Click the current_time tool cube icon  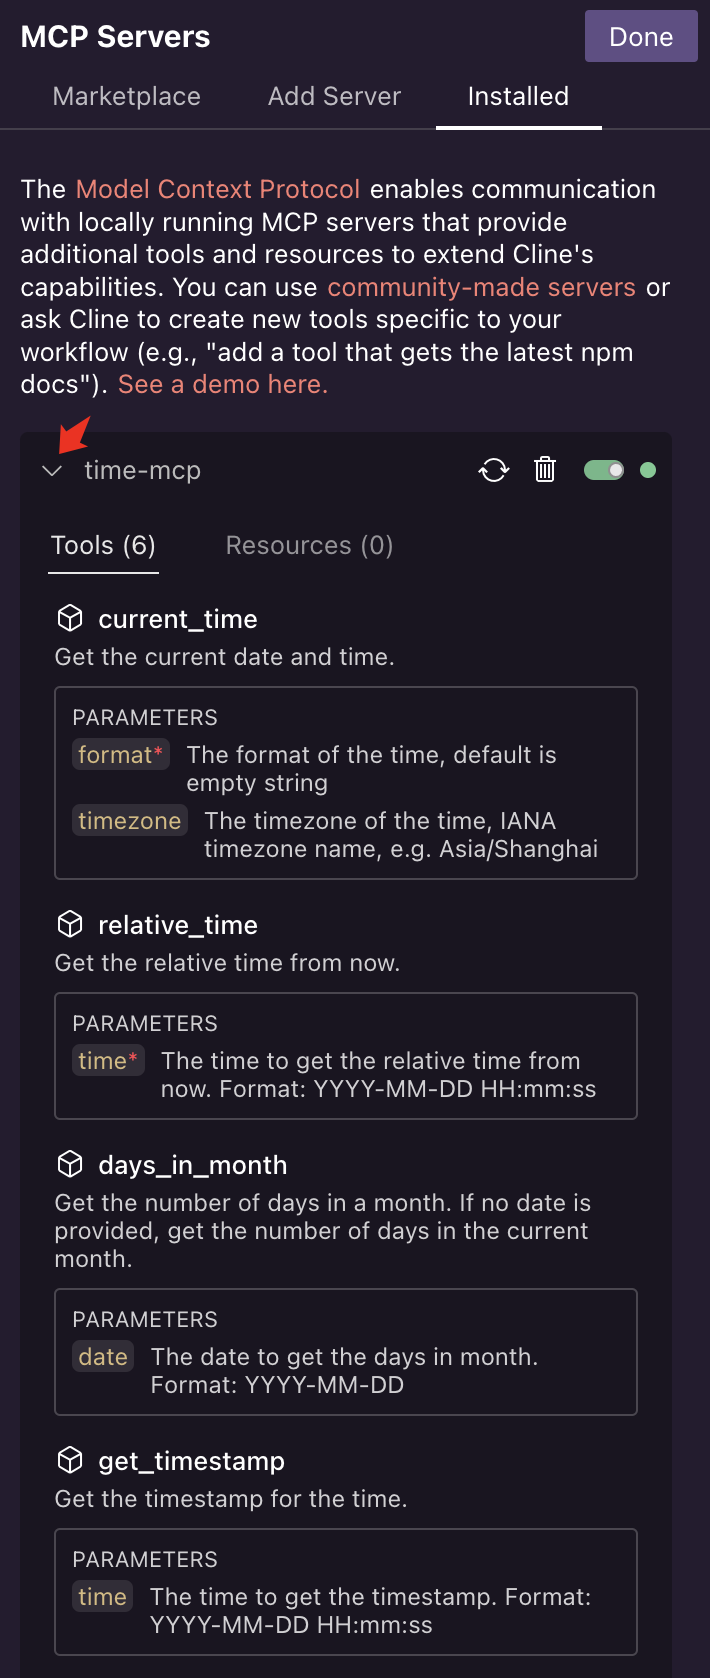click(70, 619)
